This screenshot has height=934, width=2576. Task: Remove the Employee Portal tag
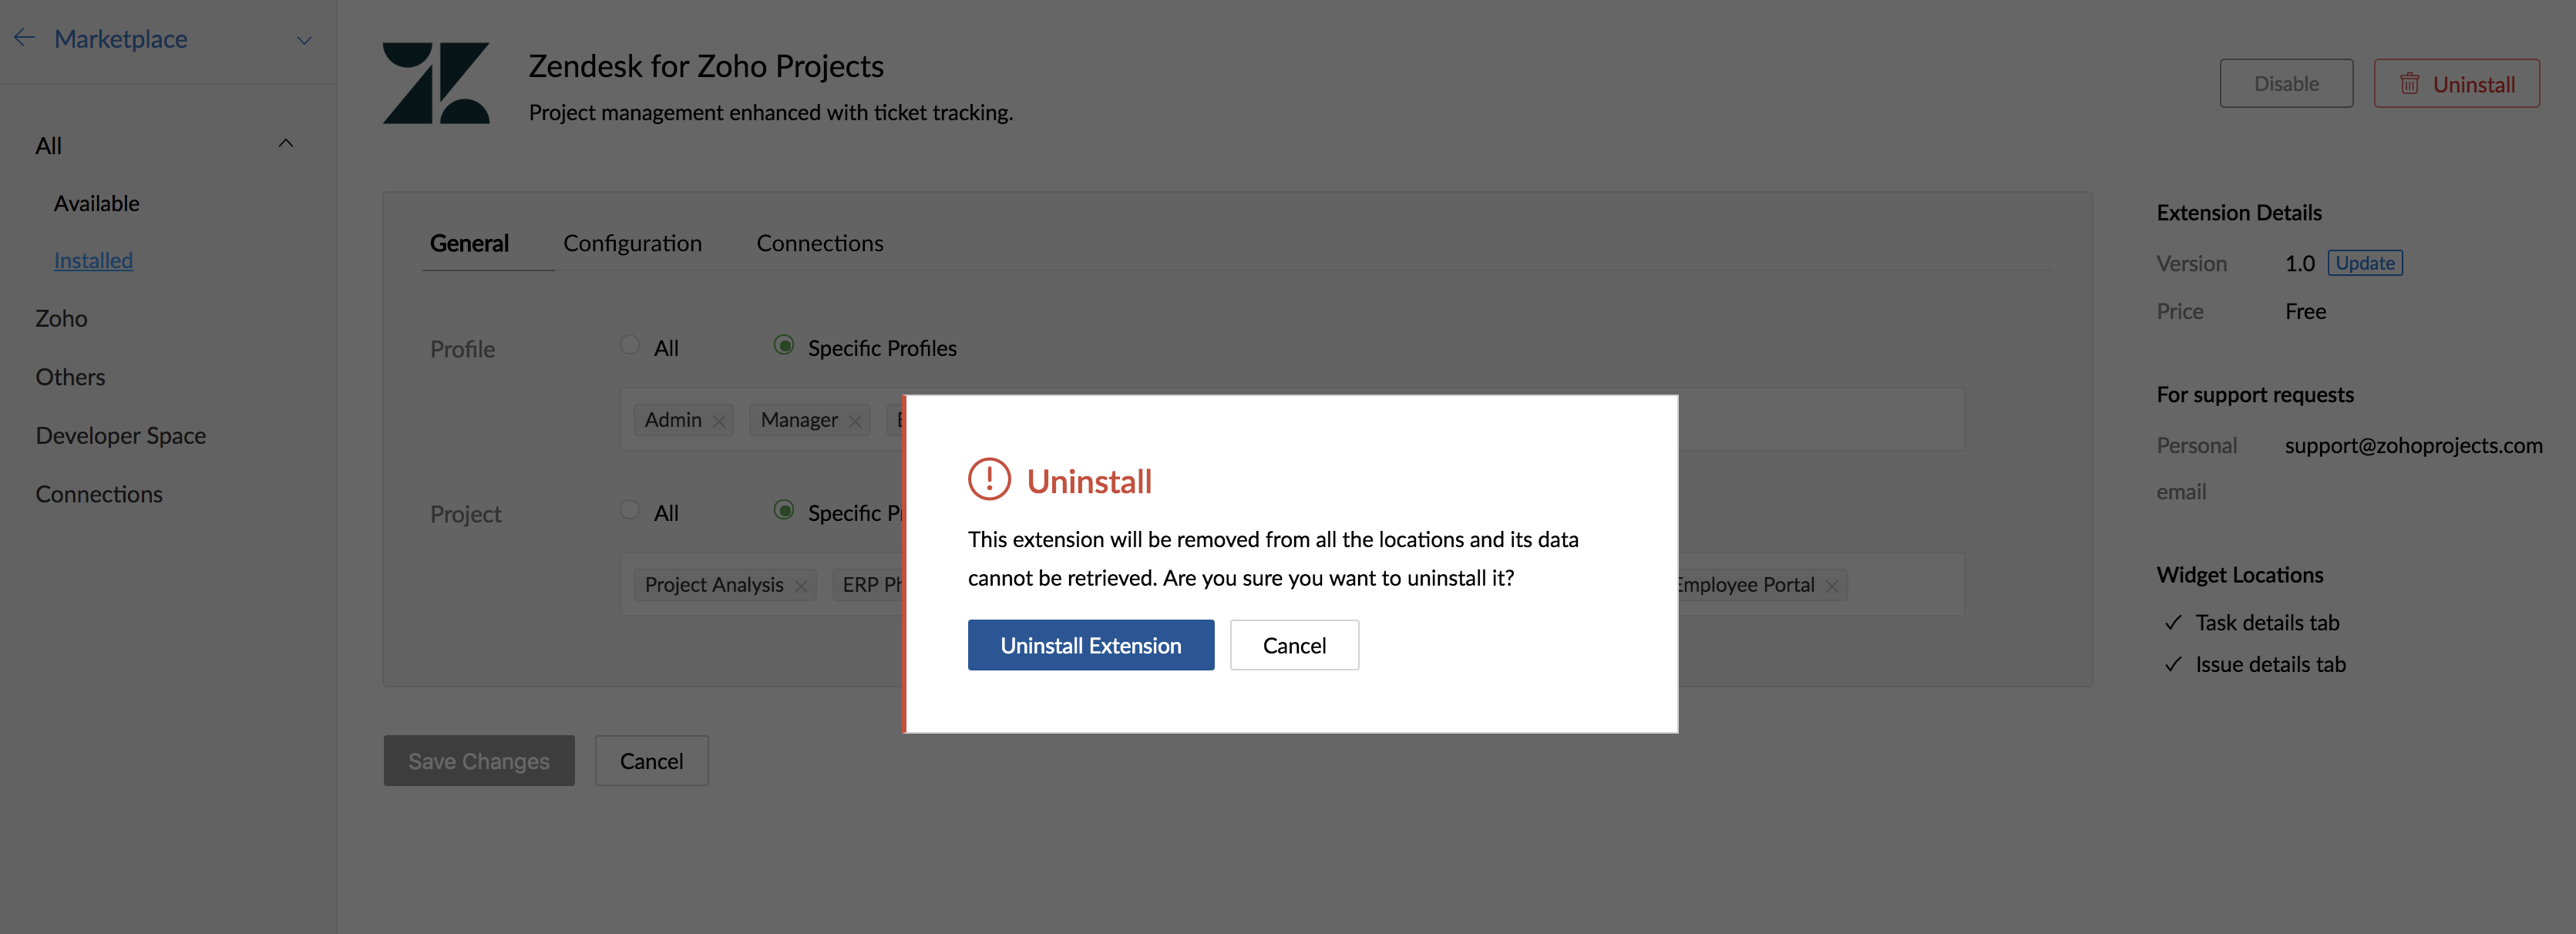1831,586
